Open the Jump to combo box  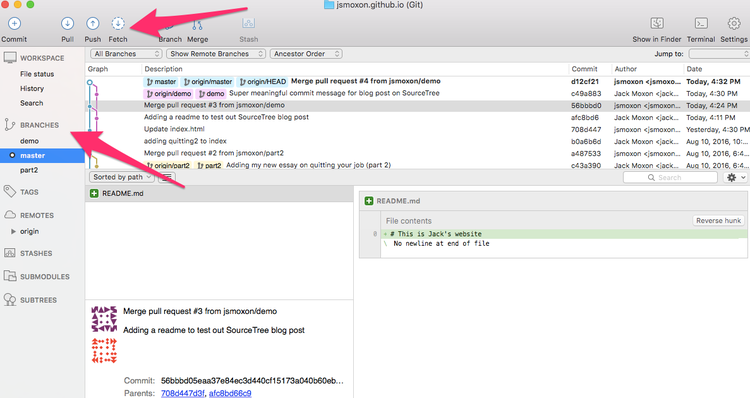(x=718, y=54)
